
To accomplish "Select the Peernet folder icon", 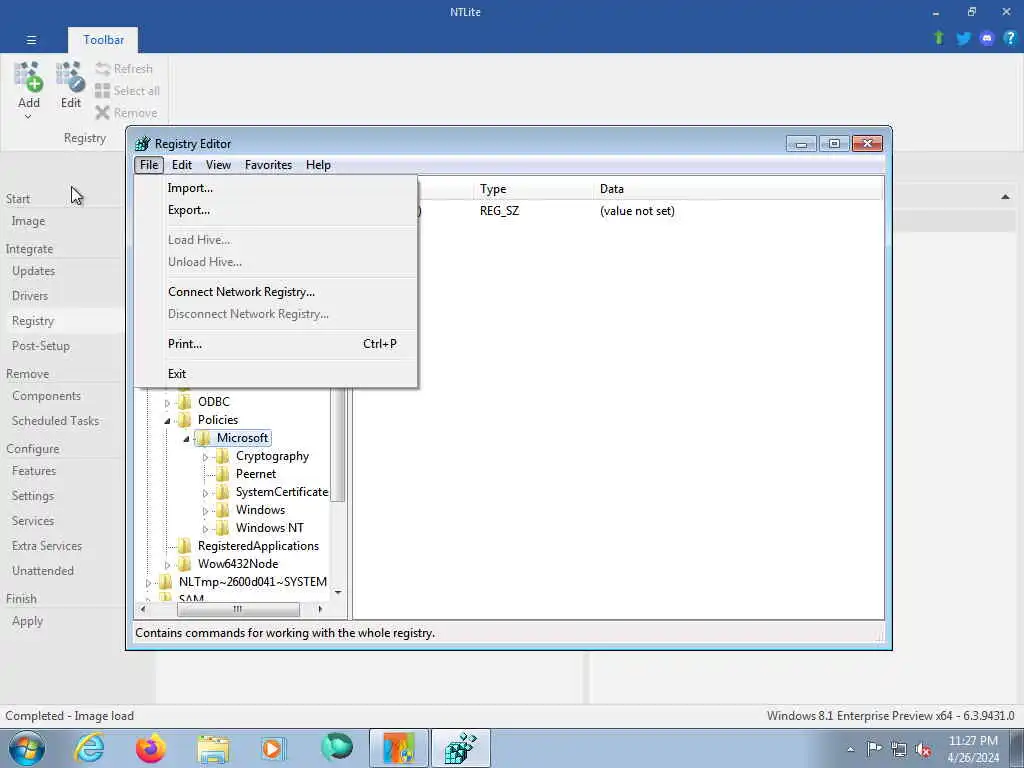I will [223, 474].
